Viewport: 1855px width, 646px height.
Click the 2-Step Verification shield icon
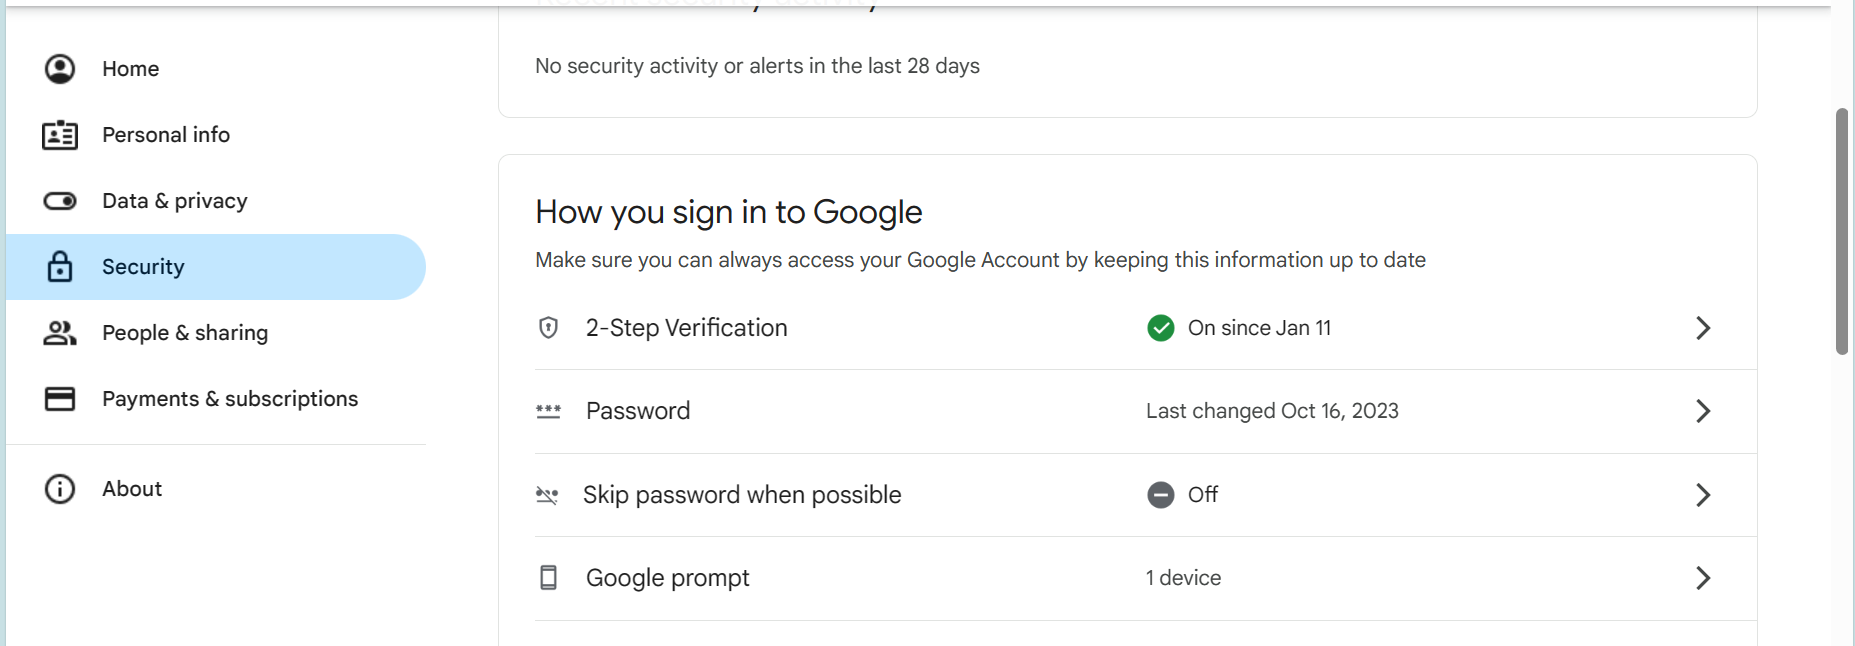pos(548,328)
